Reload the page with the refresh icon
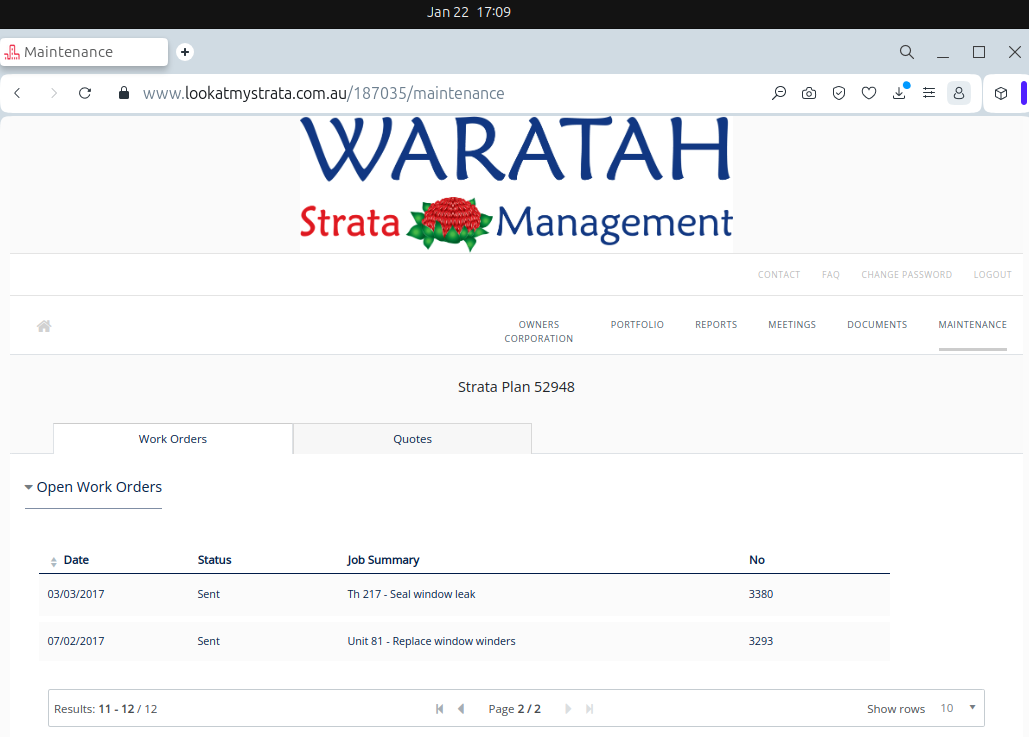 (x=85, y=93)
